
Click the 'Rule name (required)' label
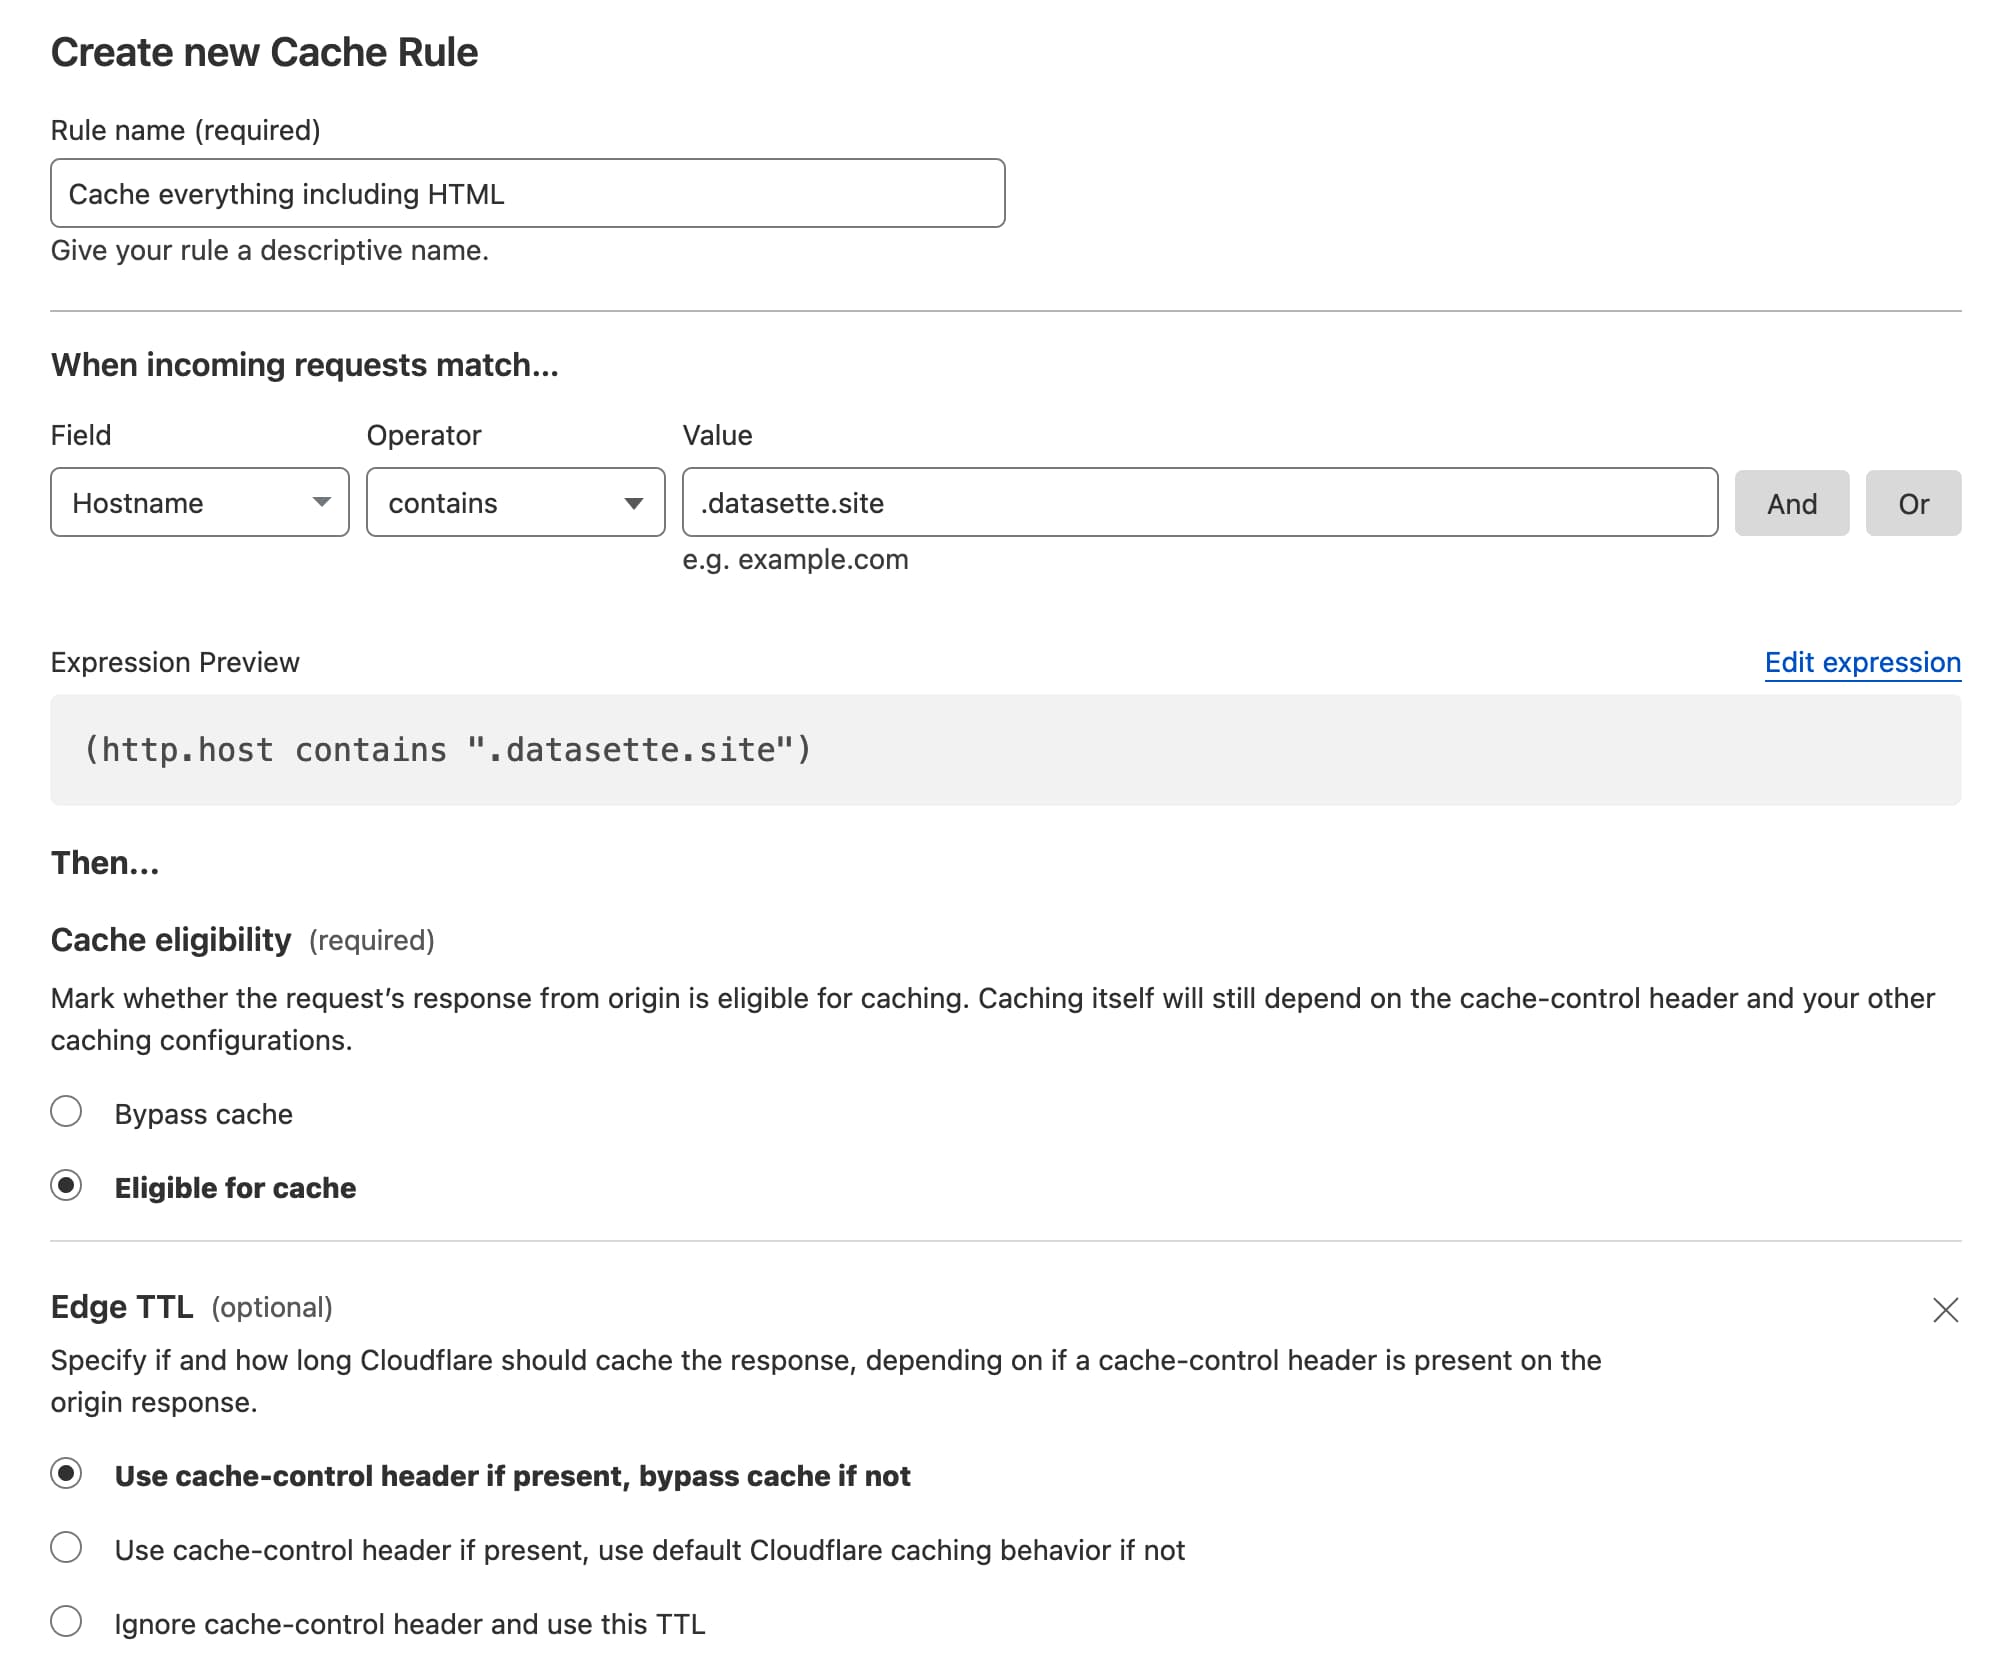coord(186,130)
